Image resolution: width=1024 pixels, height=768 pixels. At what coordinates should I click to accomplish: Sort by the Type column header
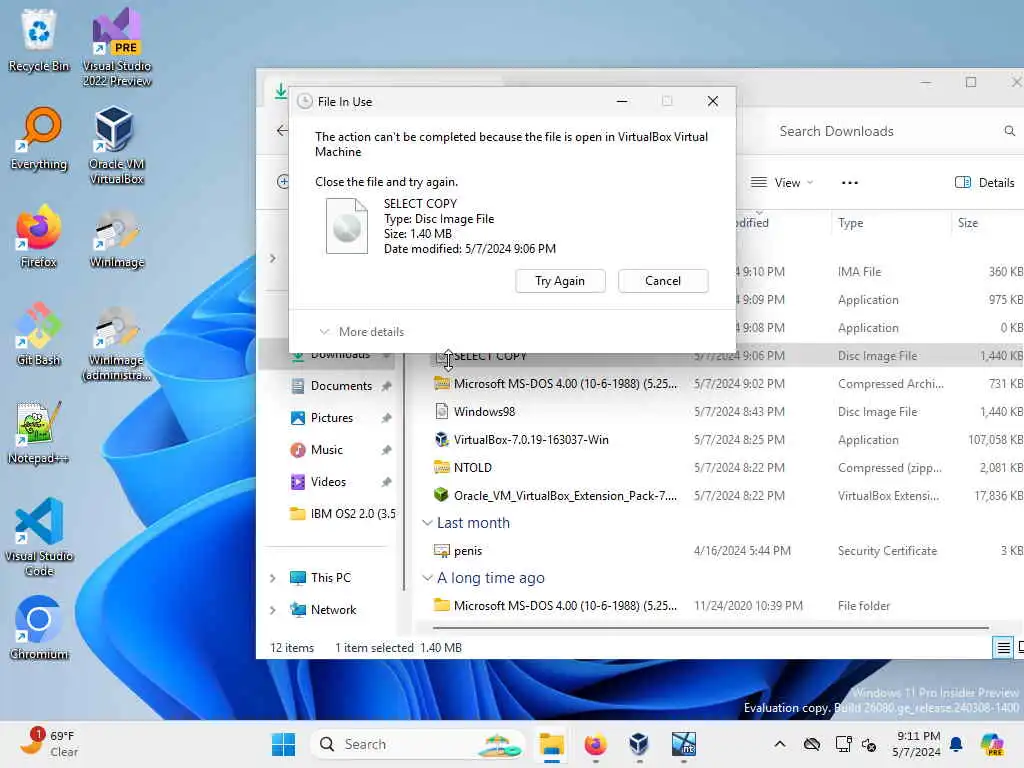click(x=850, y=223)
